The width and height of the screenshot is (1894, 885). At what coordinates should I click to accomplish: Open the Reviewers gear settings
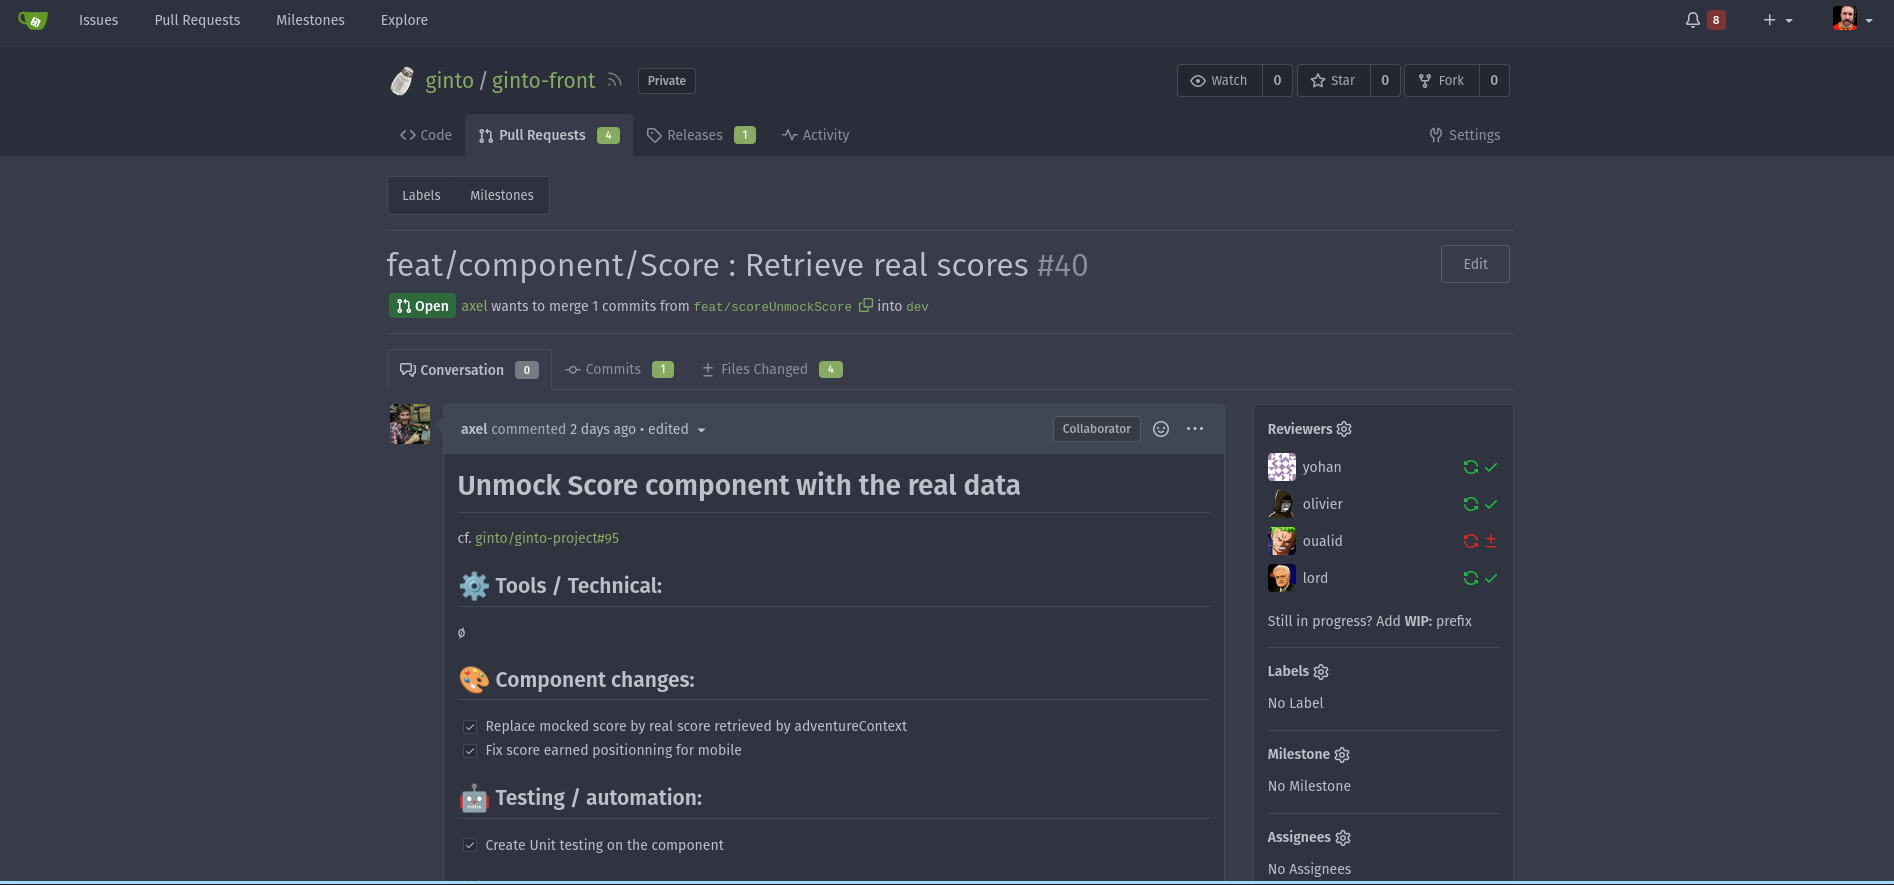click(x=1344, y=429)
